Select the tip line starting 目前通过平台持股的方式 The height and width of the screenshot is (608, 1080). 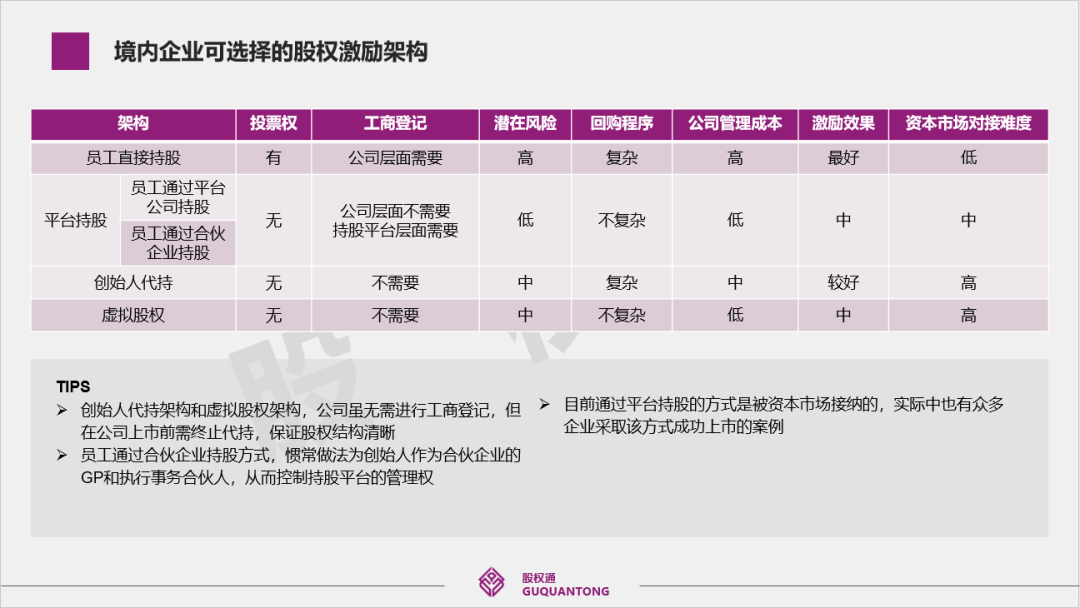784,404
